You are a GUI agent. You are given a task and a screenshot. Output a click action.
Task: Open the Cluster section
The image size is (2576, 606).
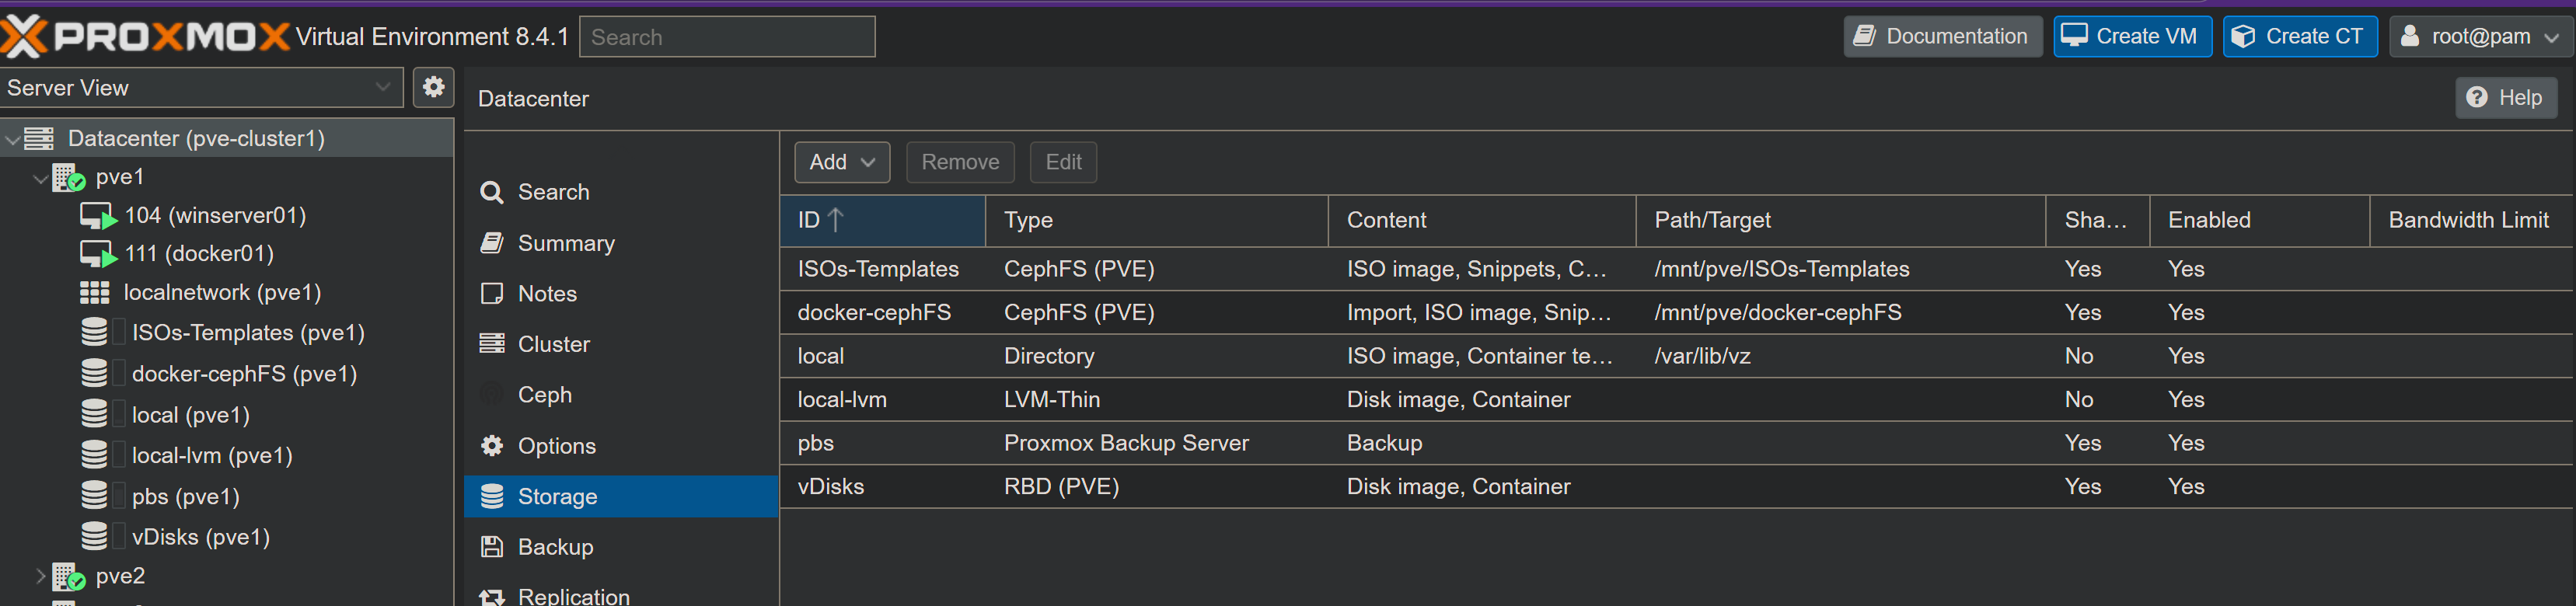pos(621,344)
